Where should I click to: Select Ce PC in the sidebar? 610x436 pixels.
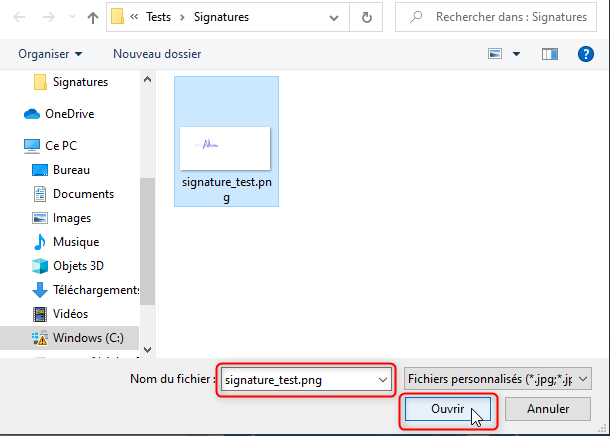tap(60, 145)
